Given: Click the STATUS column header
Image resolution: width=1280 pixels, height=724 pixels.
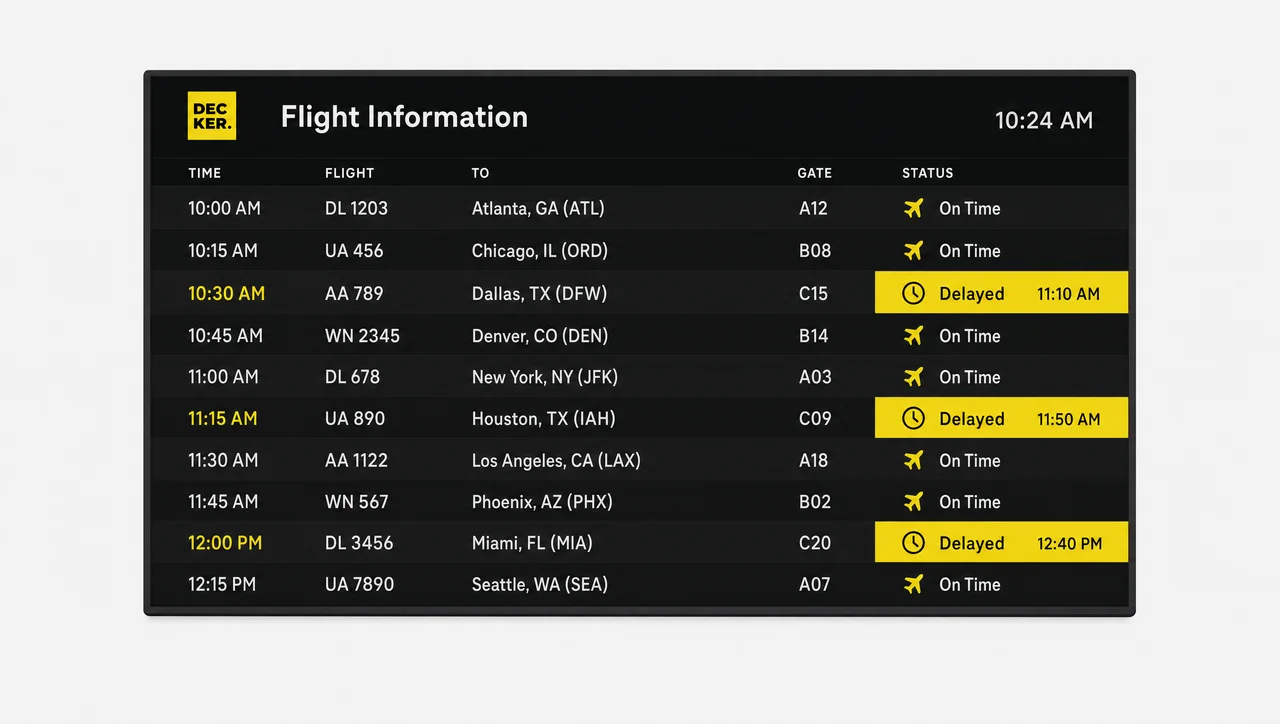Looking at the screenshot, I should 928,173.
